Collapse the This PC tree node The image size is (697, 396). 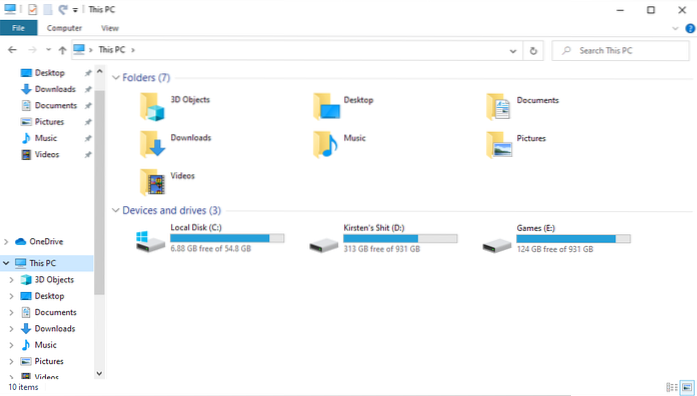point(6,263)
